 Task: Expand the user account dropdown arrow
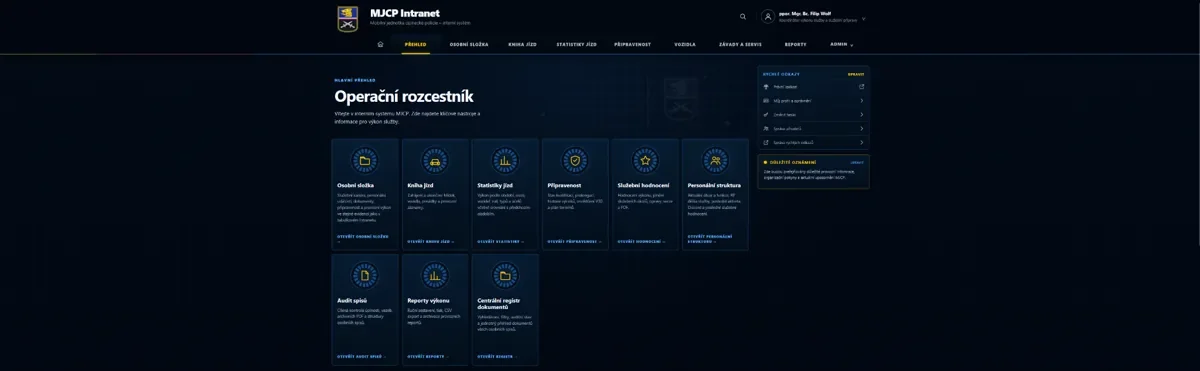point(863,18)
